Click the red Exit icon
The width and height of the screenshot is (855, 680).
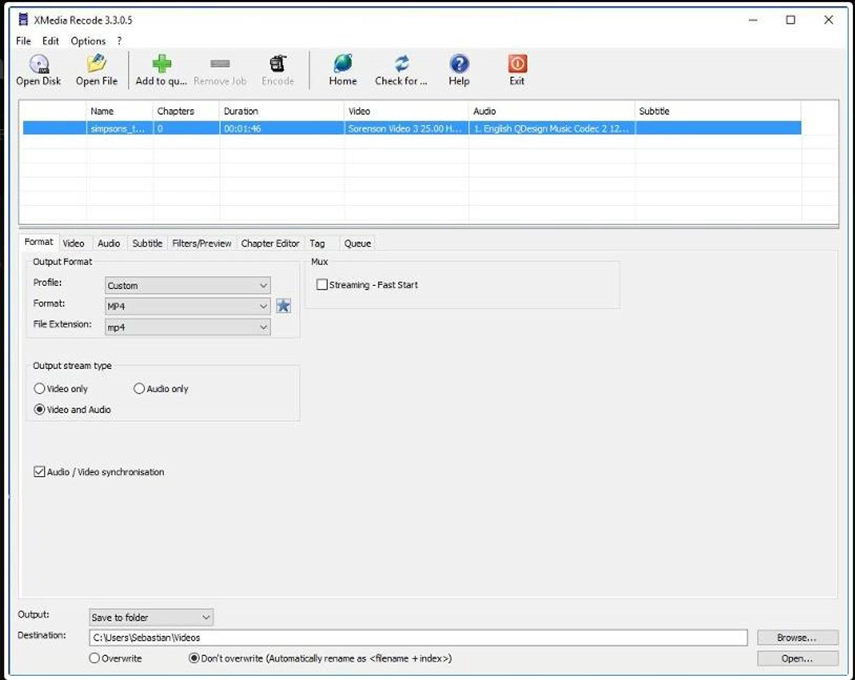[517, 64]
